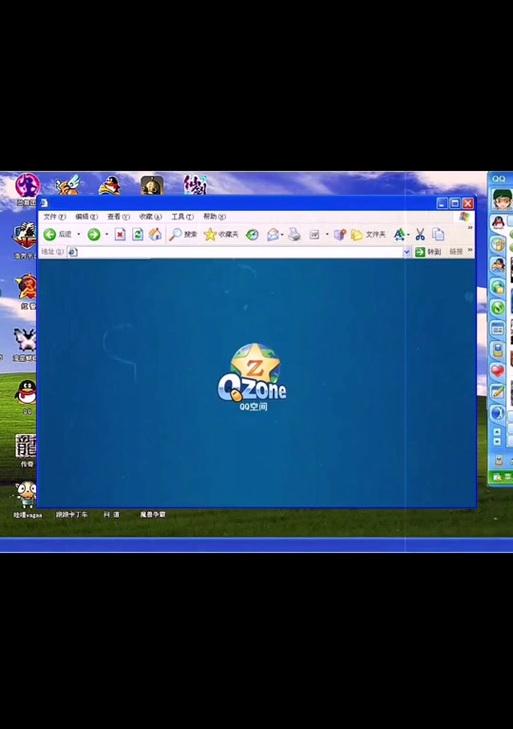The image size is (513, 729).
Task: Click inside the address bar field
Action: tap(235, 252)
